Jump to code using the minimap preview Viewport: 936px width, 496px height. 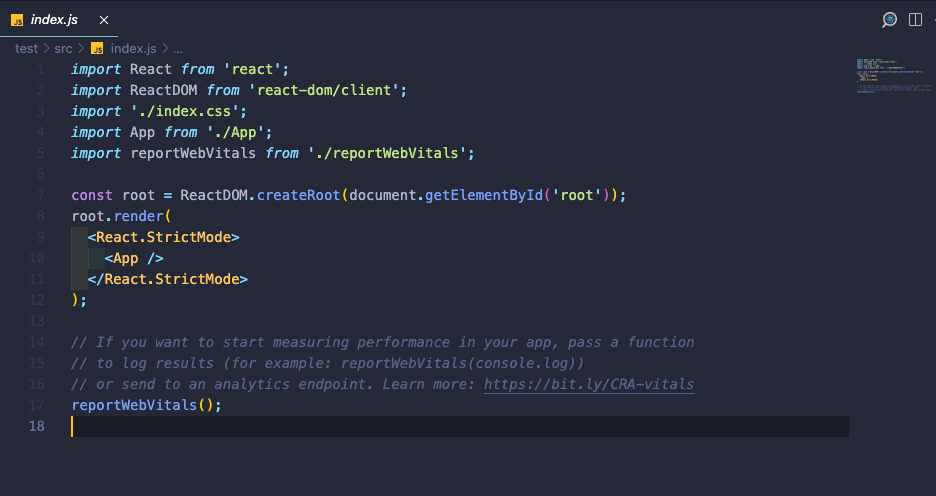[893, 76]
